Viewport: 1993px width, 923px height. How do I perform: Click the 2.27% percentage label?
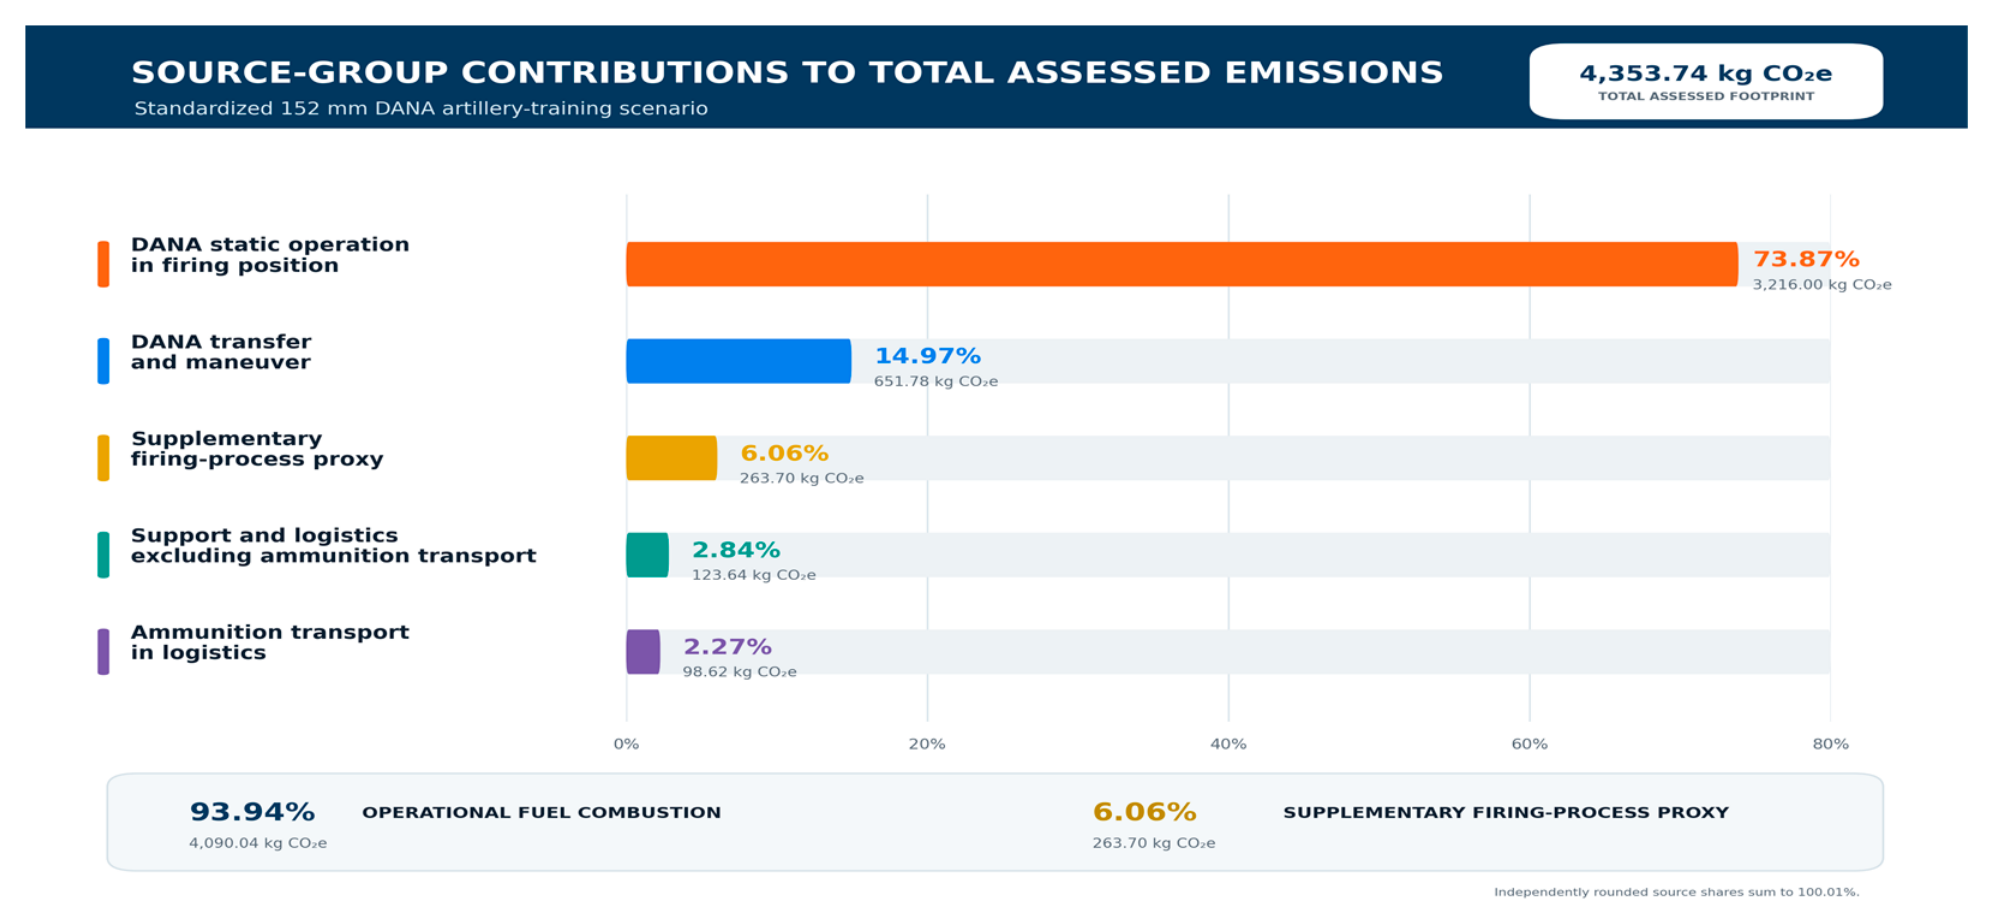[727, 647]
